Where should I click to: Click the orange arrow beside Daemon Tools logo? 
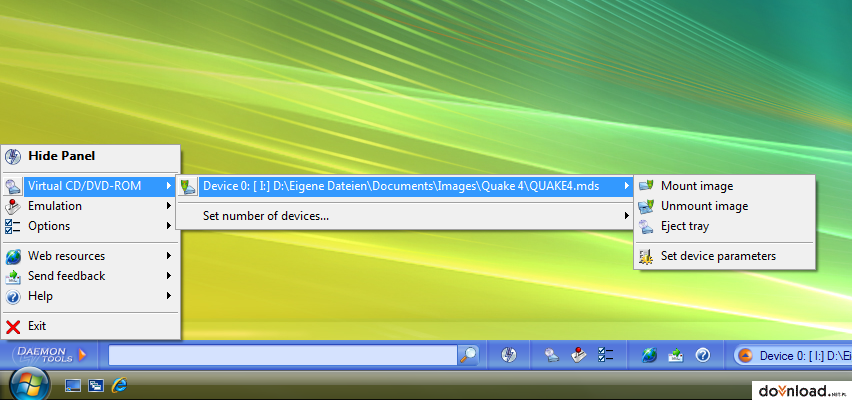click(82, 355)
